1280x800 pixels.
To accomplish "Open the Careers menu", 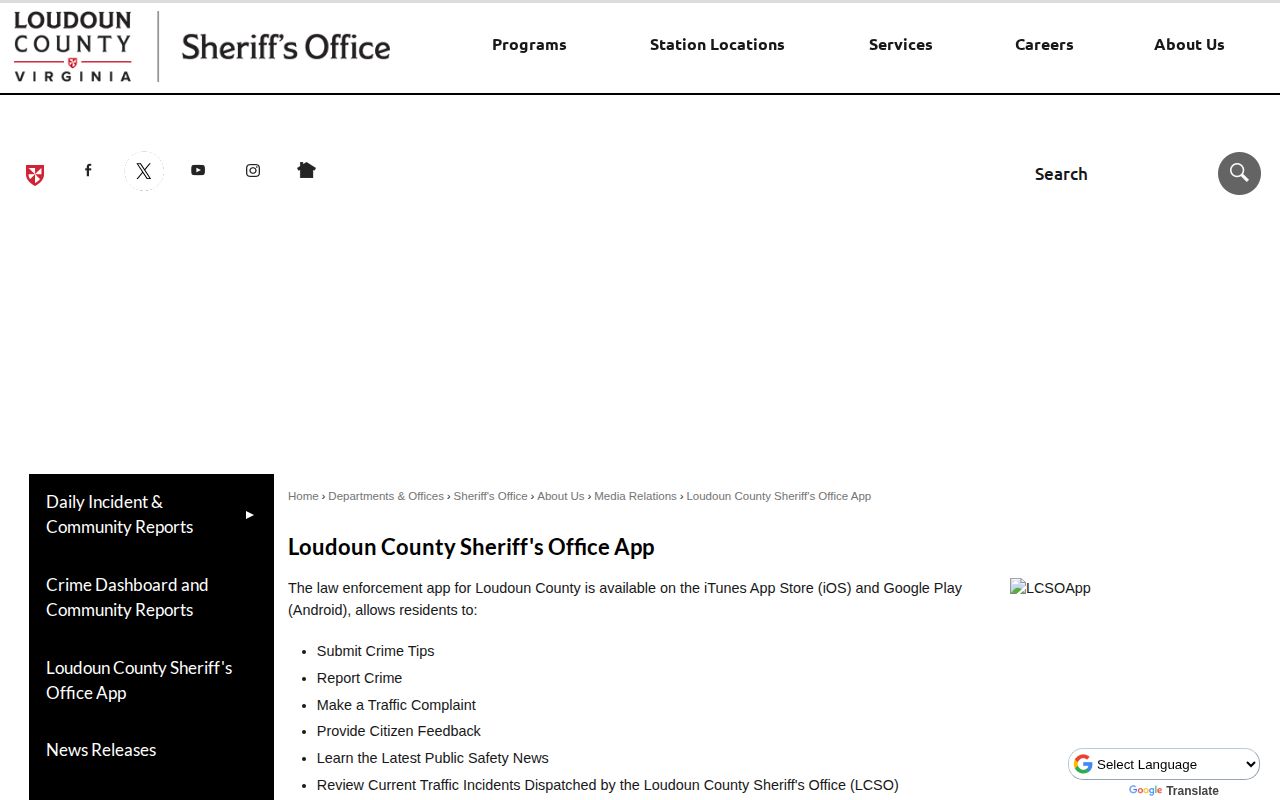I will coord(1044,45).
